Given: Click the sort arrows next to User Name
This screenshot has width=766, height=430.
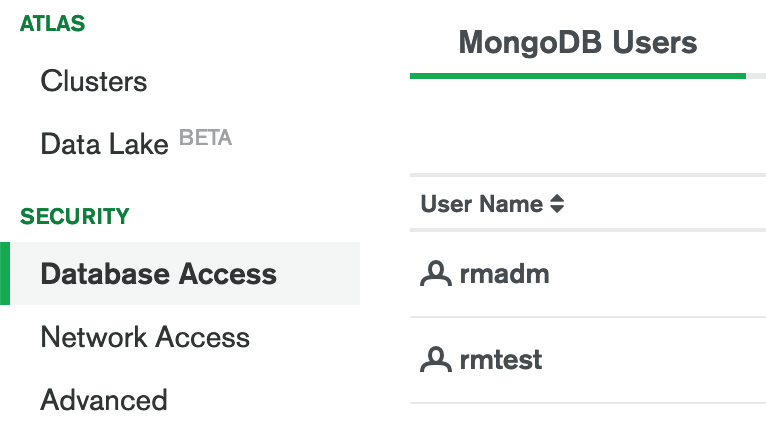Looking at the screenshot, I should pyautogui.click(x=557, y=204).
